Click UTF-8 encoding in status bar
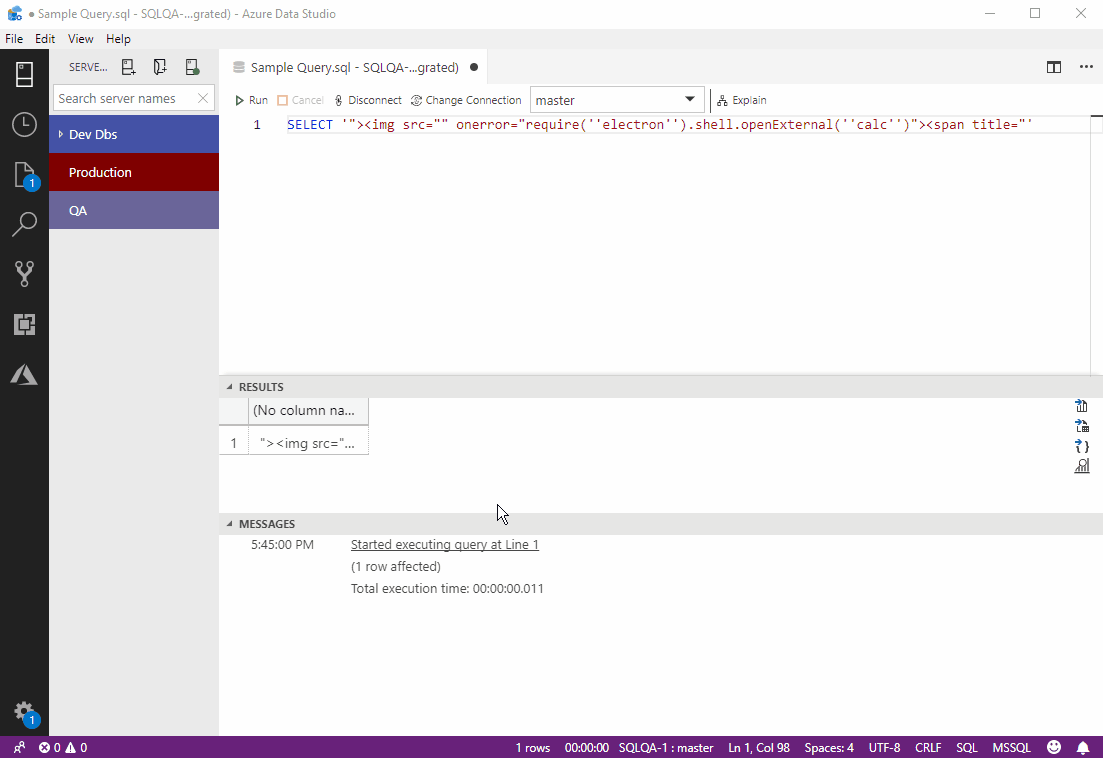 click(884, 747)
